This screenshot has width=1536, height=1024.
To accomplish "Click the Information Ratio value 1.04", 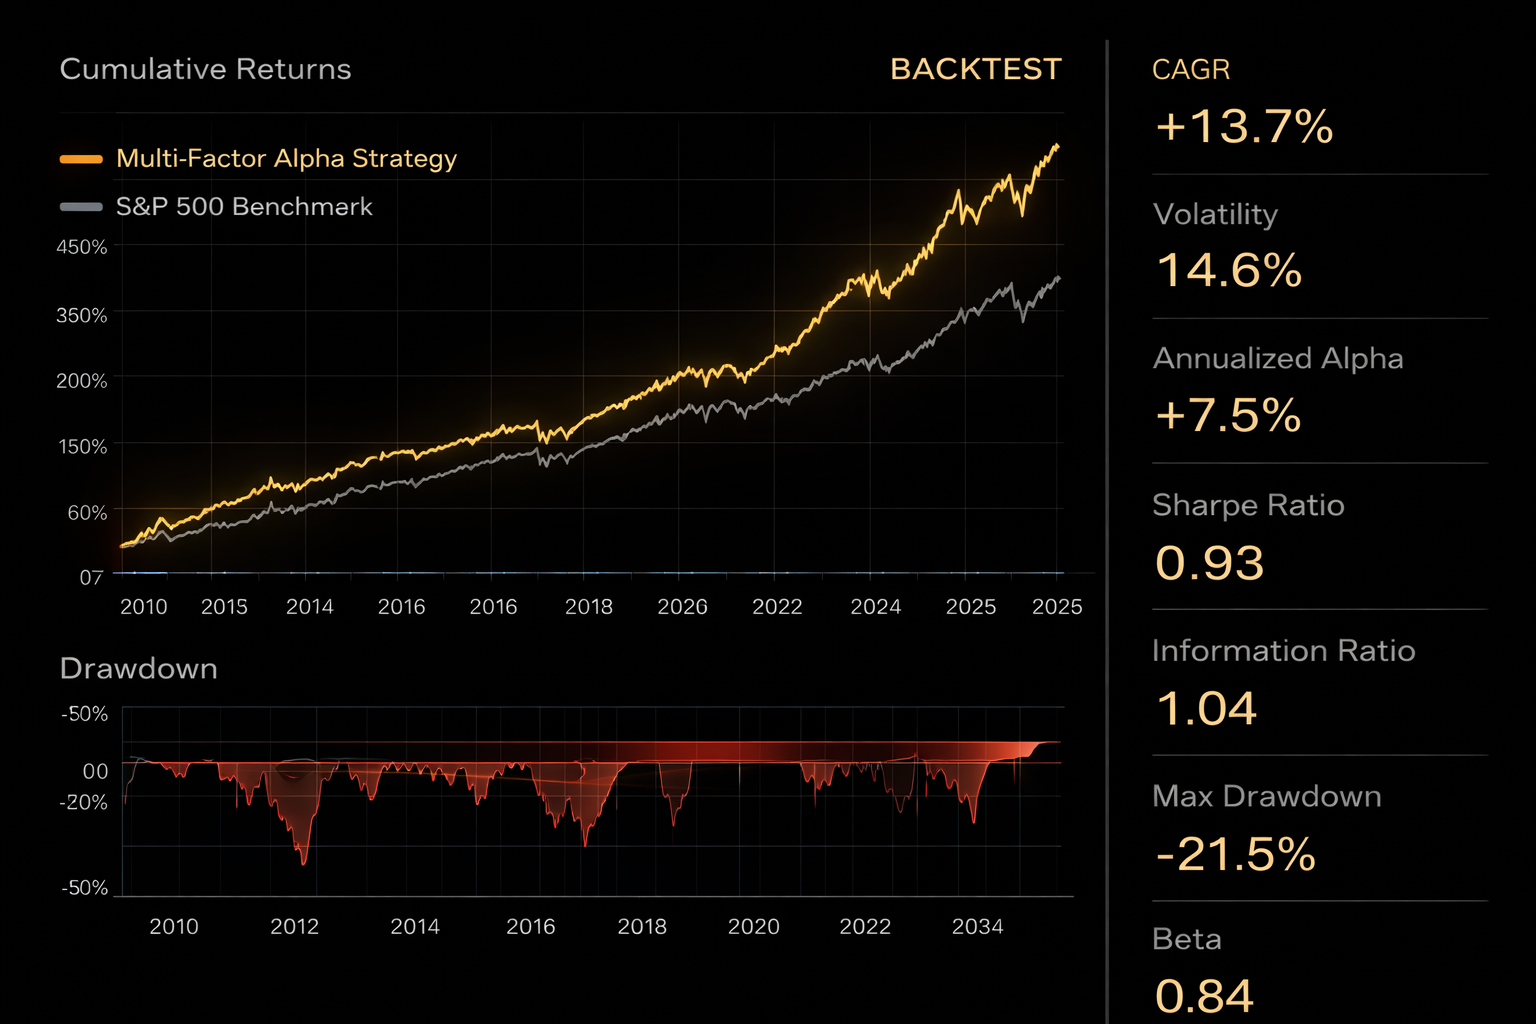I will point(1206,708).
